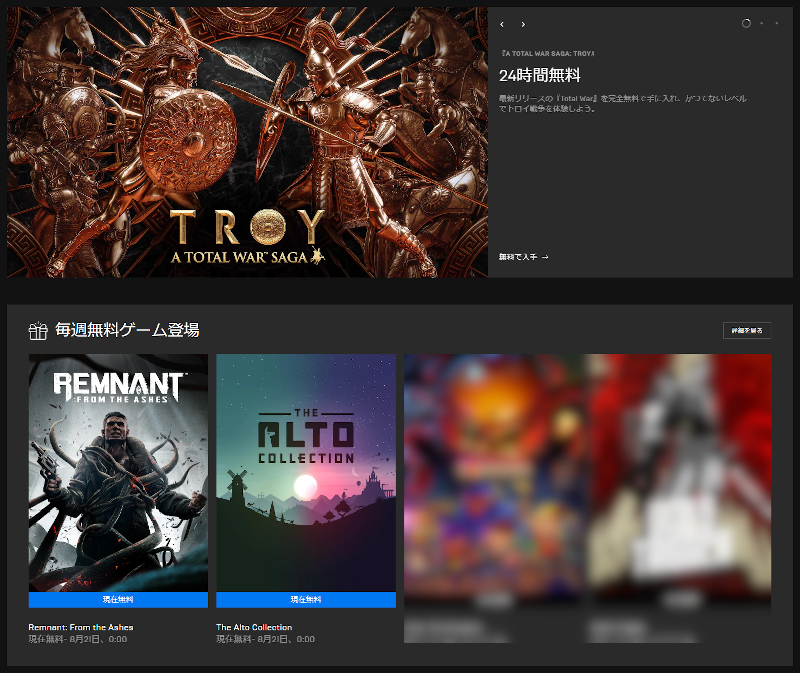Screen dimensions: 800x673
Task: Click the gift icon beside 毎週無料ゲーム登場
Action: coord(38,331)
